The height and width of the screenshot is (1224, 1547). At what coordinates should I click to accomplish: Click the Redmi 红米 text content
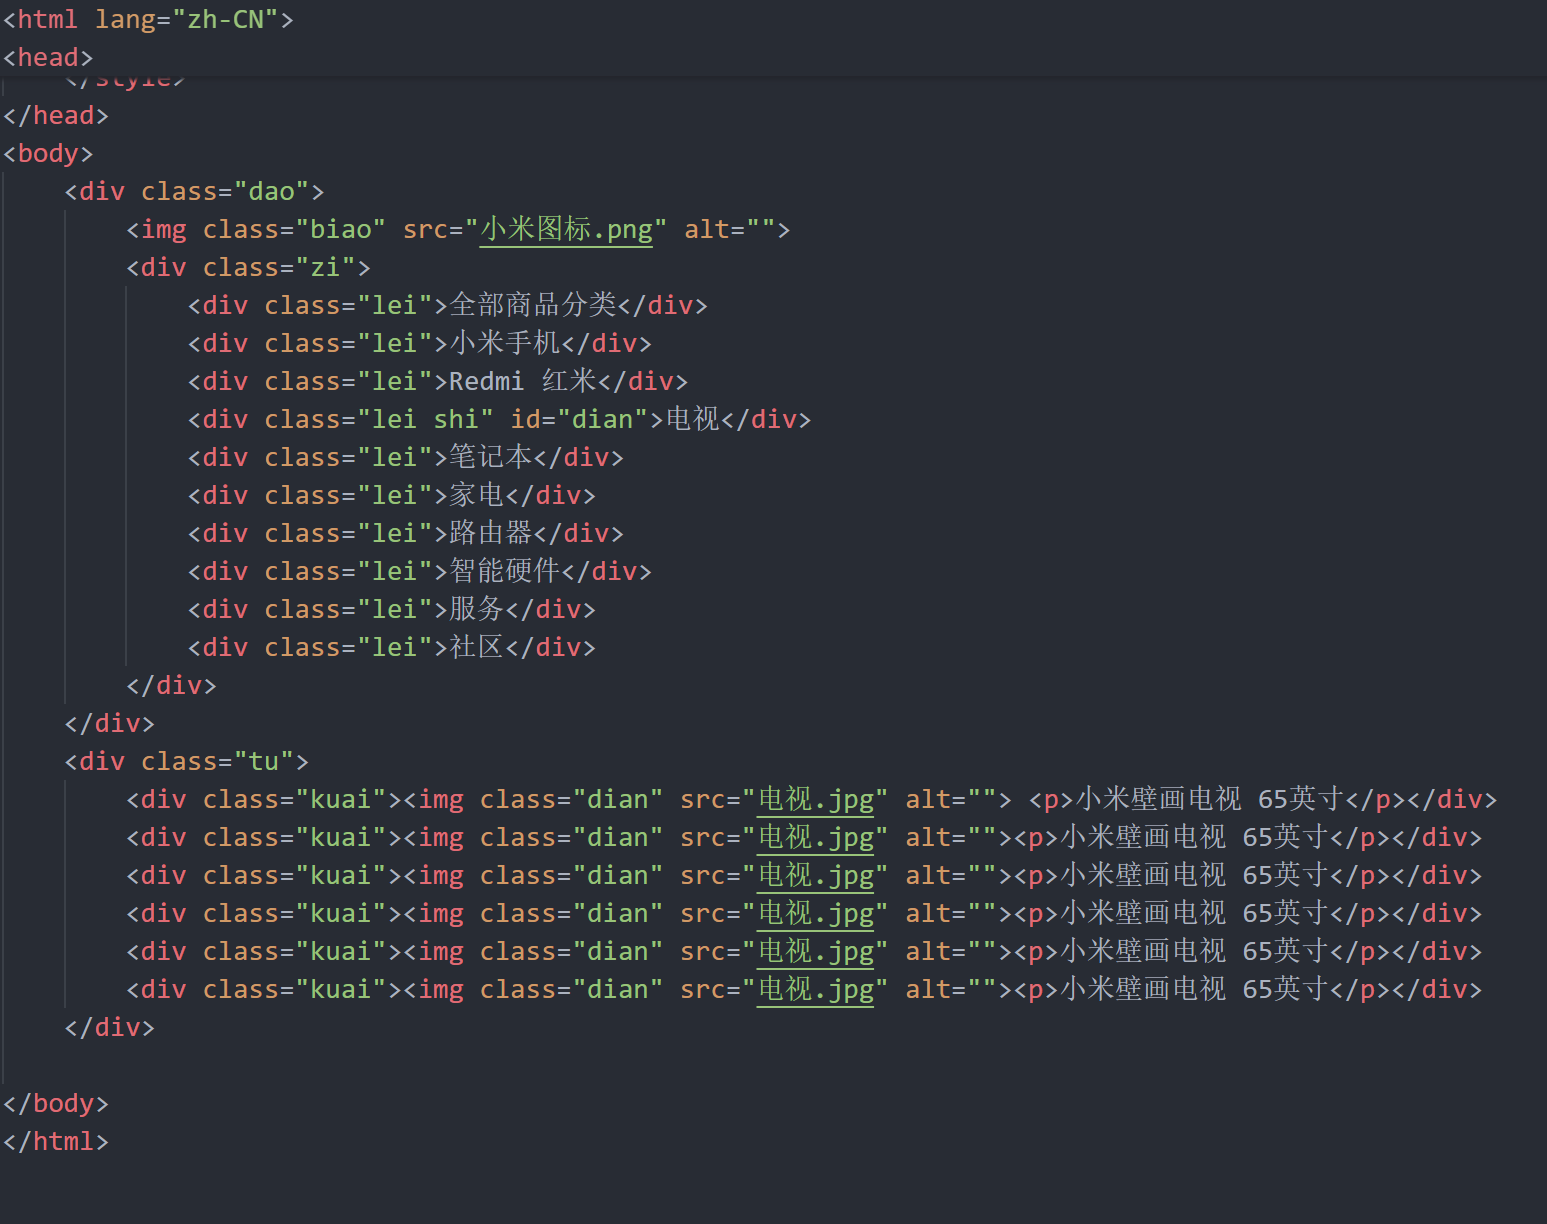pos(521,380)
